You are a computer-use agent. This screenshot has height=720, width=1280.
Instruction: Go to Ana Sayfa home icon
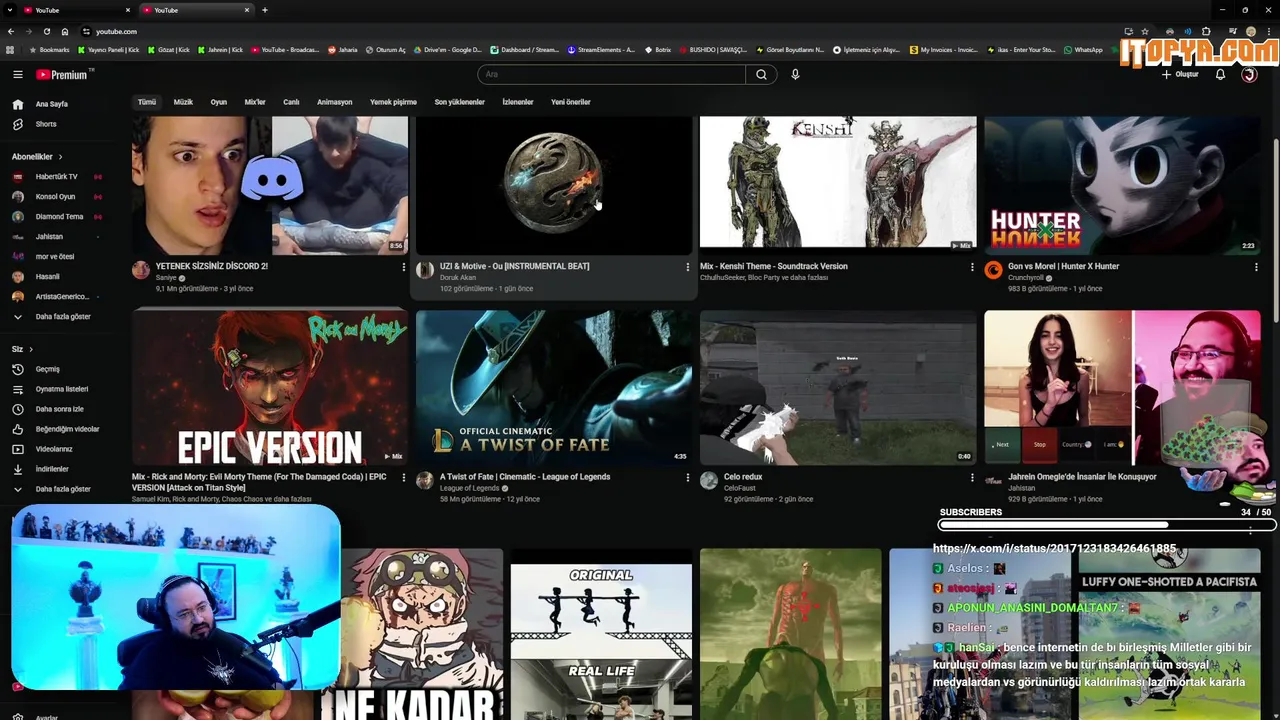pyautogui.click(x=17, y=104)
